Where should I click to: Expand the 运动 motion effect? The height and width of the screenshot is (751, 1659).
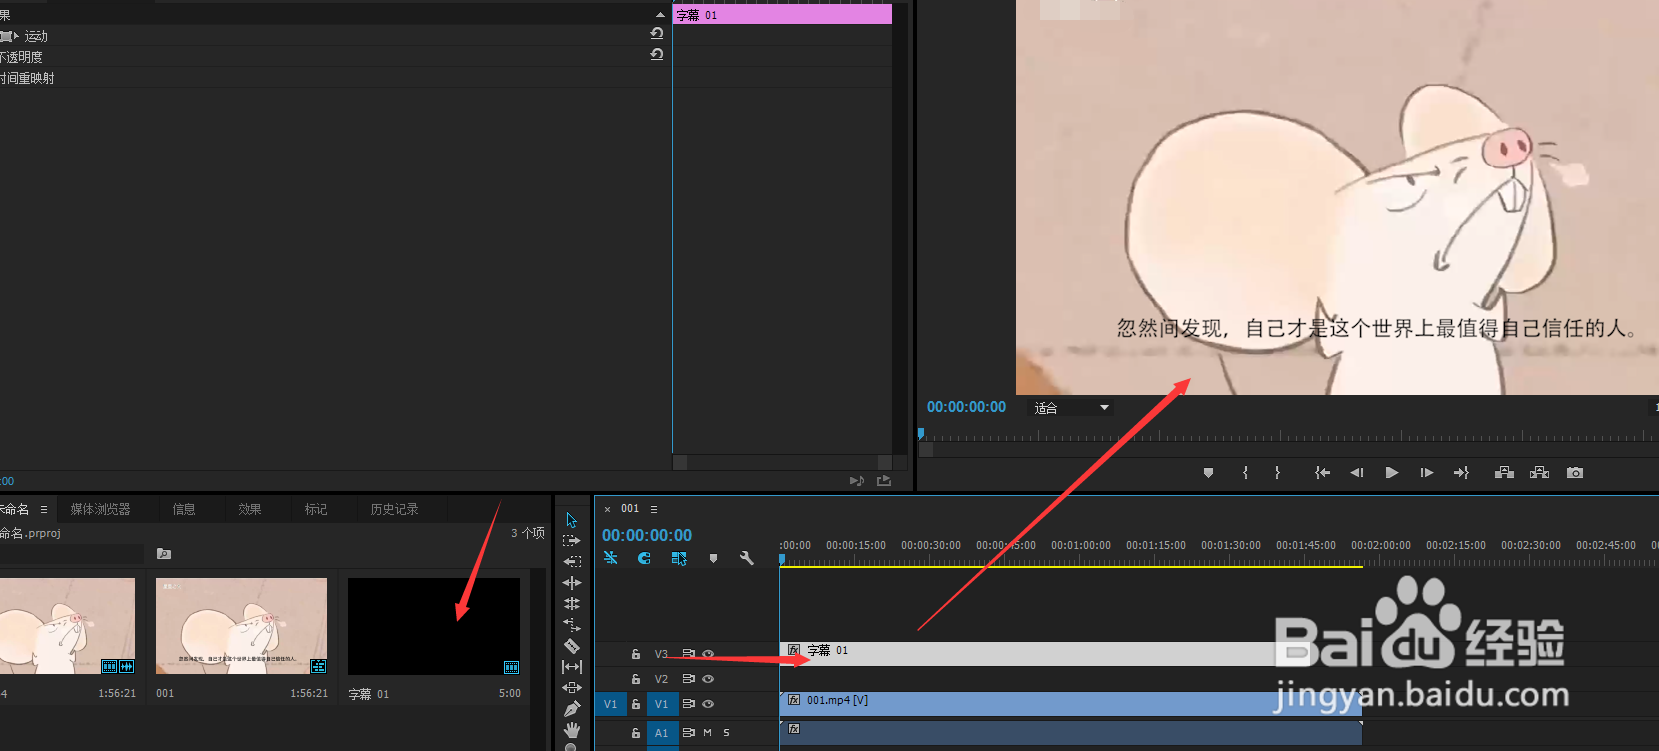16,36
